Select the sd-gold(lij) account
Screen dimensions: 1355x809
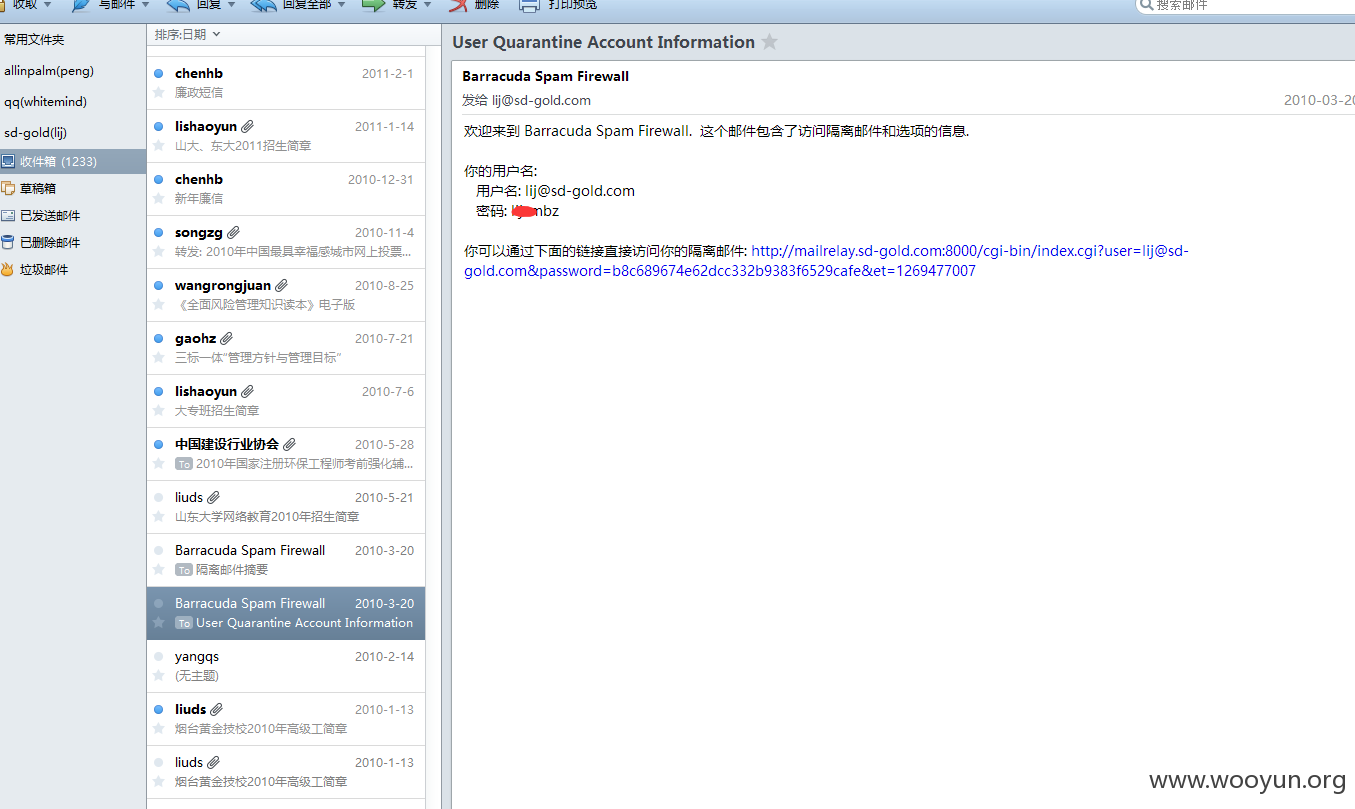tap(35, 132)
